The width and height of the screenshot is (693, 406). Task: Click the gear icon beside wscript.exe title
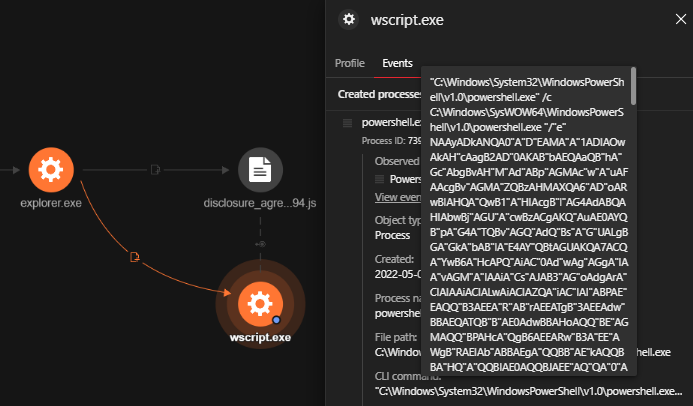pos(348,19)
